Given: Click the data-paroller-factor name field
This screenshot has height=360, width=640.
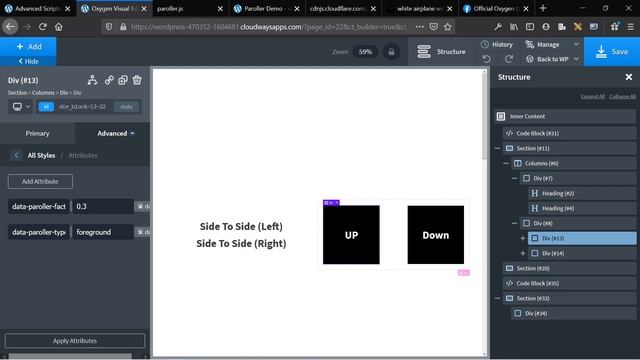Looking at the screenshot, I should click(39, 207).
